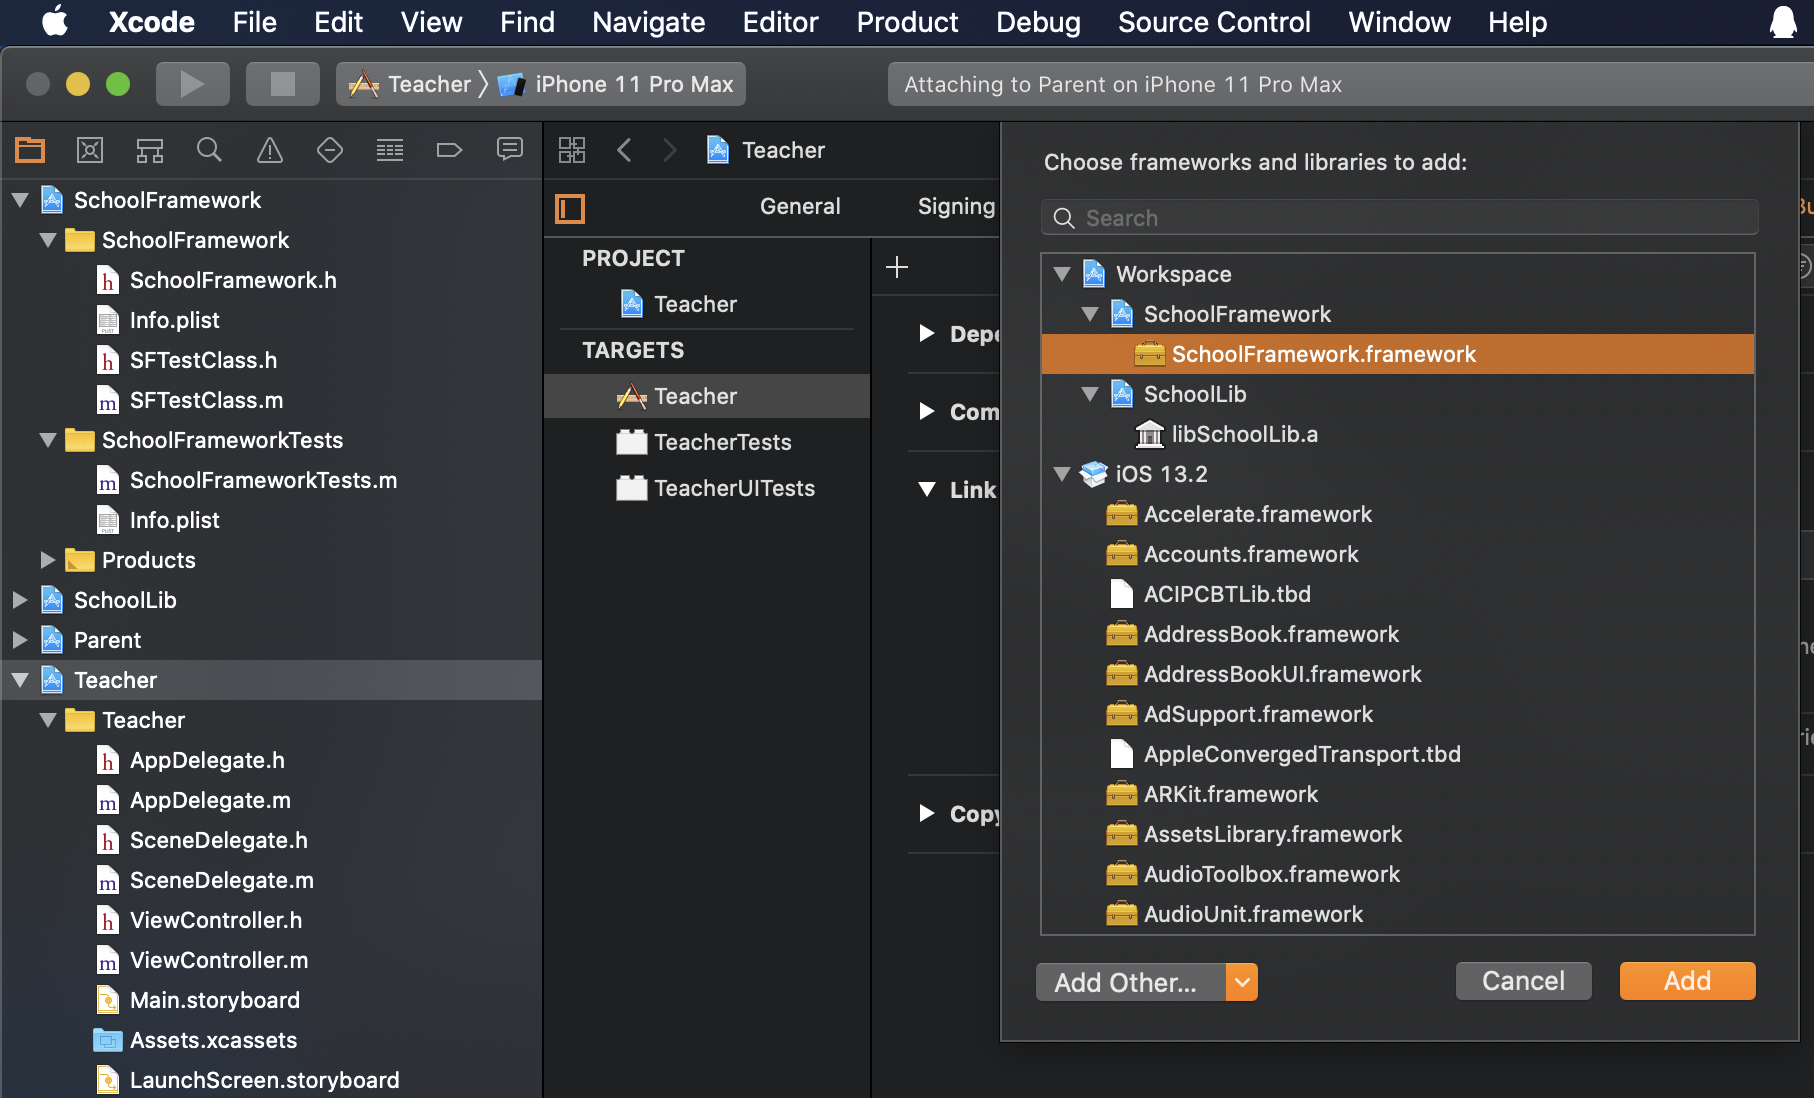Viewport: 1814px width, 1098px height.
Task: Open the Debug menu
Action: (x=1038, y=22)
